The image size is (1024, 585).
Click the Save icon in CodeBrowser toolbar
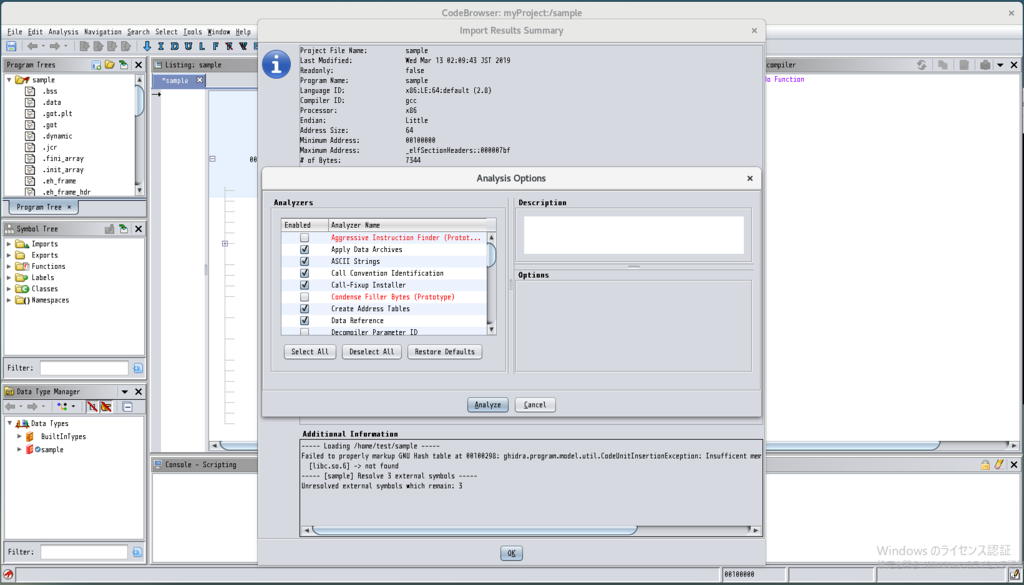point(11,46)
